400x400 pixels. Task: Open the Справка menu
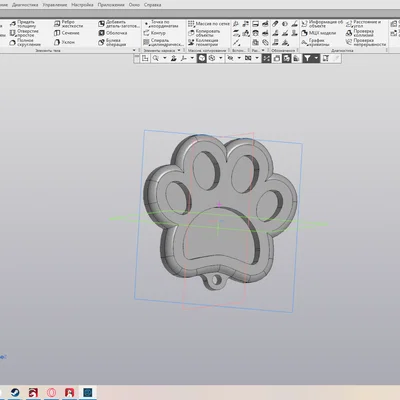[x=153, y=5]
